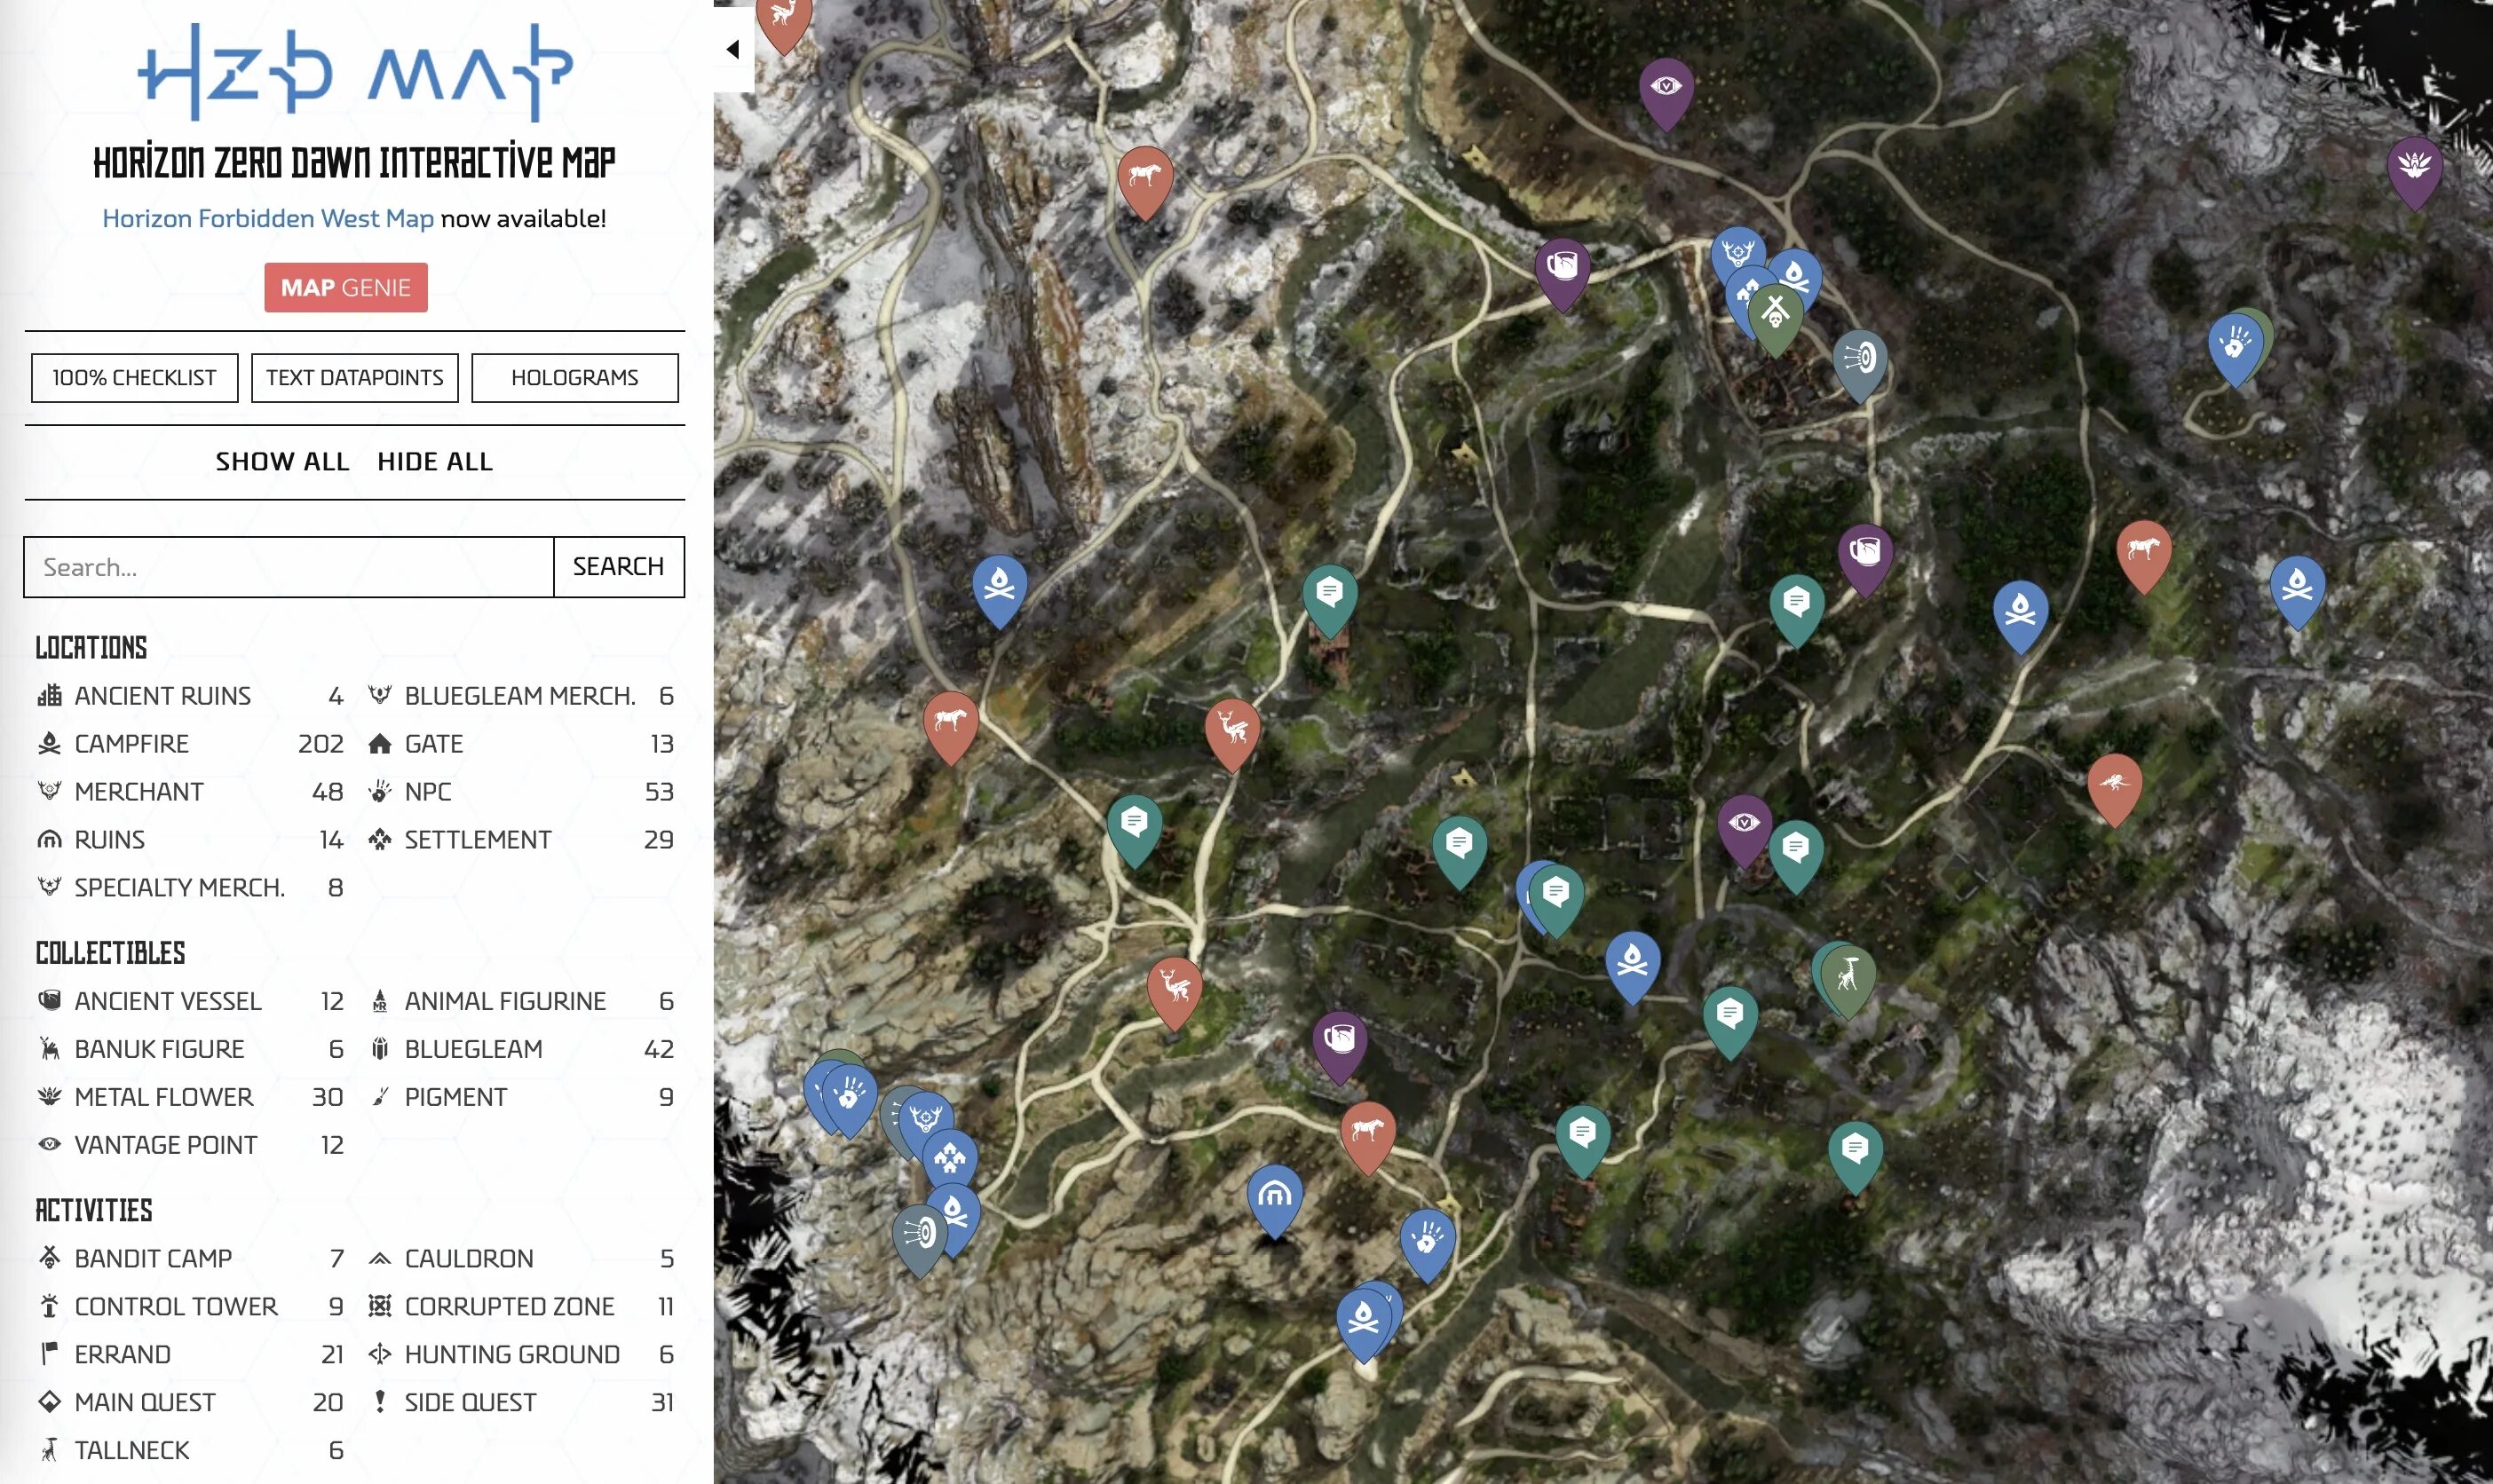2493x1484 pixels.
Task: Collapse the sidebar with the arrow button
Action: point(733,49)
